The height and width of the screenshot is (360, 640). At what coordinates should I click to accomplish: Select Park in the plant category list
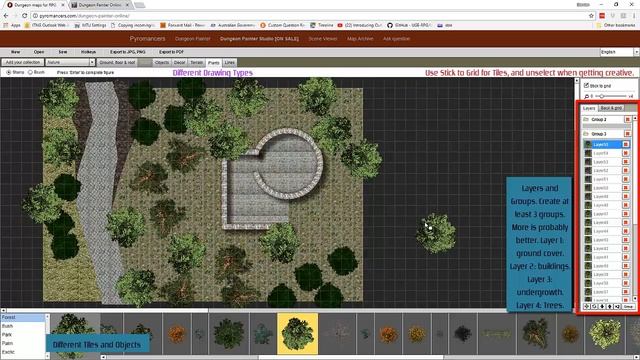22,335
